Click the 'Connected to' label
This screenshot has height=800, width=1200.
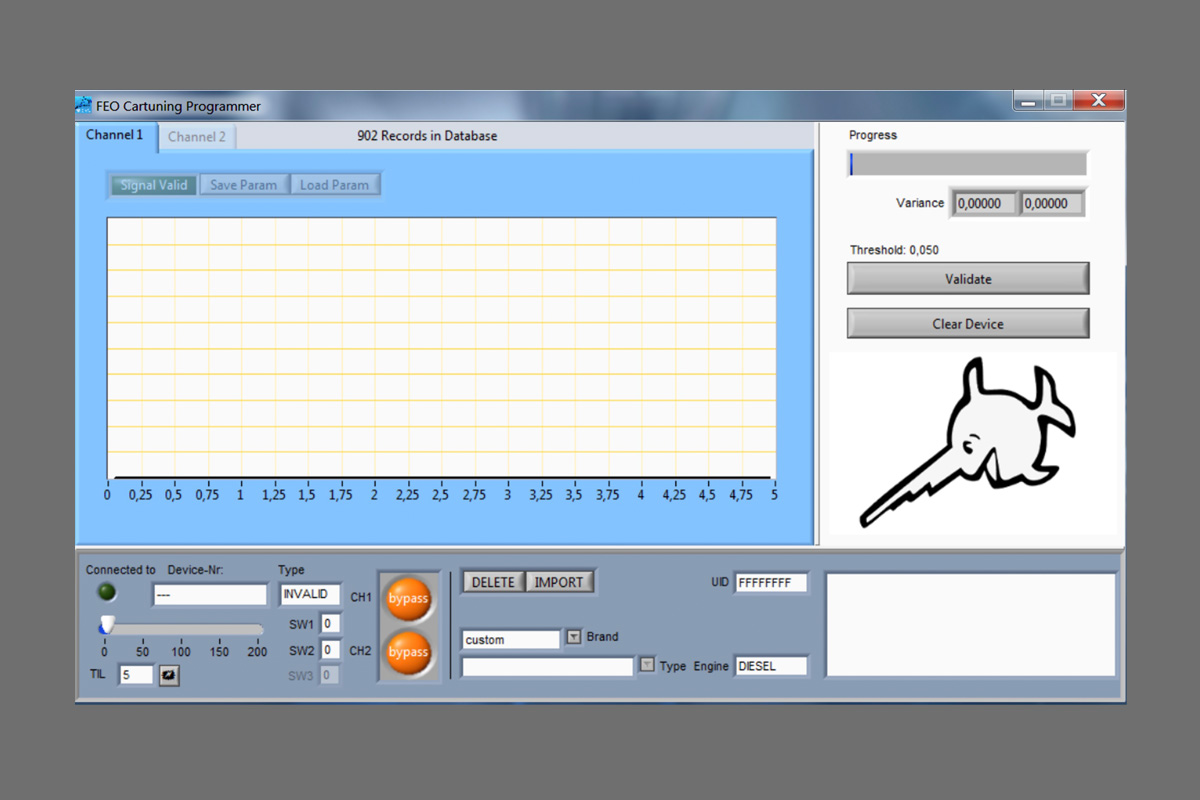tap(121, 570)
